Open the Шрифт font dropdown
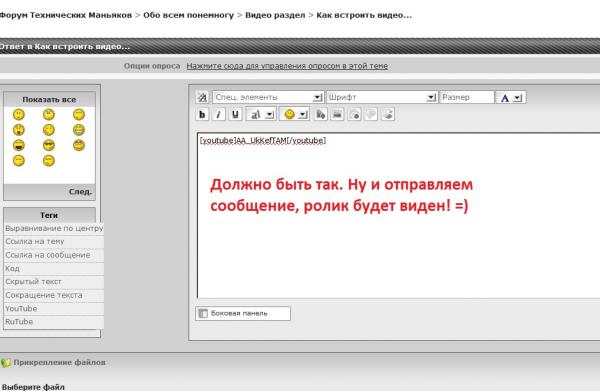 pyautogui.click(x=382, y=97)
